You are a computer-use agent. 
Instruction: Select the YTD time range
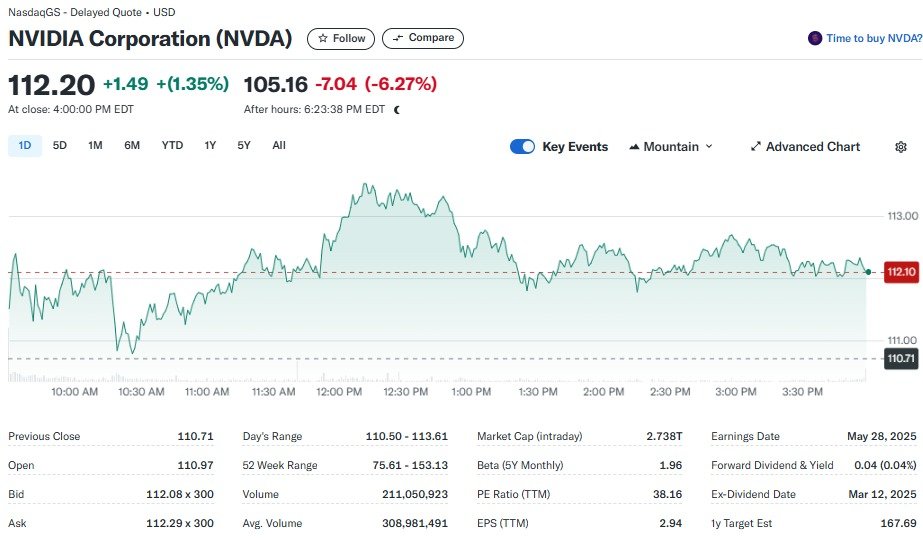[172, 146]
